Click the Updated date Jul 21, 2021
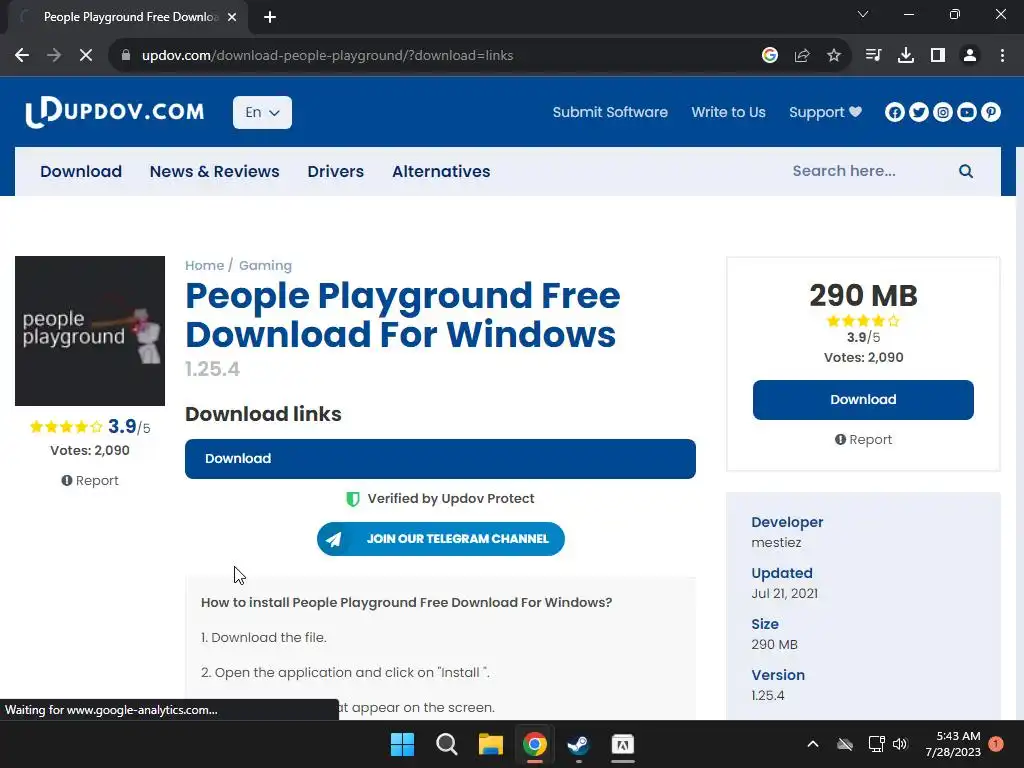 (784, 594)
